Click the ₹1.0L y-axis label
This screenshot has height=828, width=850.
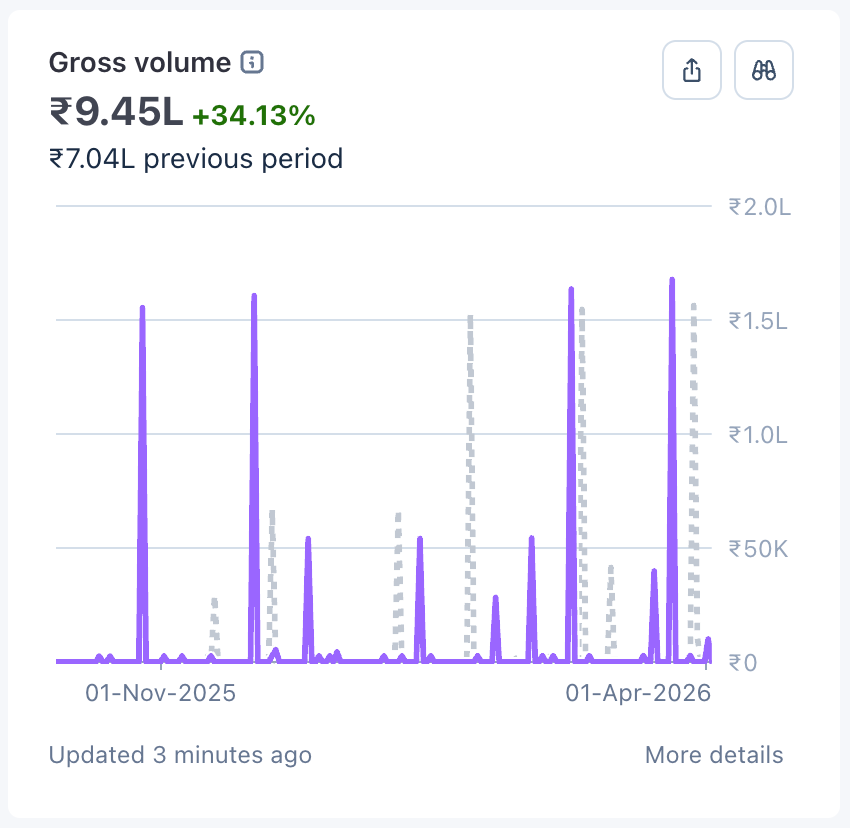click(x=759, y=435)
